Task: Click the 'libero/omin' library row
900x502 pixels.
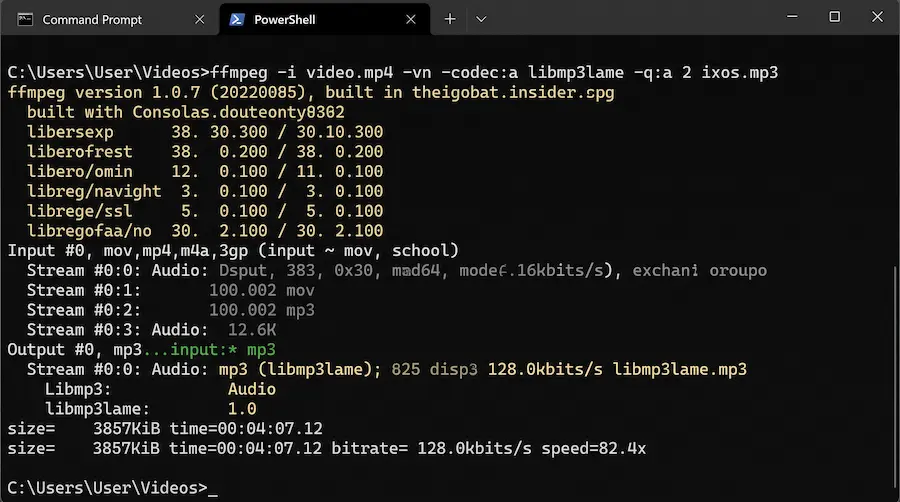Action: (205, 172)
